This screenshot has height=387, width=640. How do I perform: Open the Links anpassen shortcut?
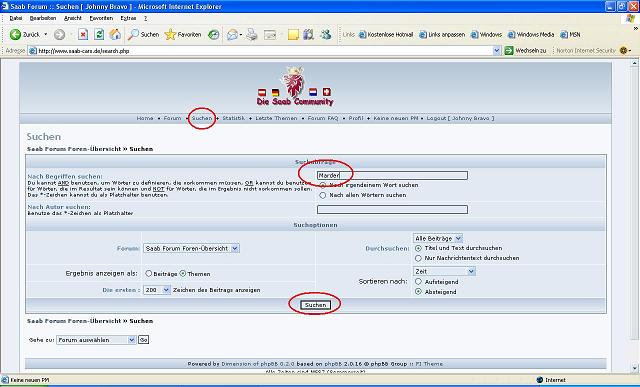click(442, 35)
